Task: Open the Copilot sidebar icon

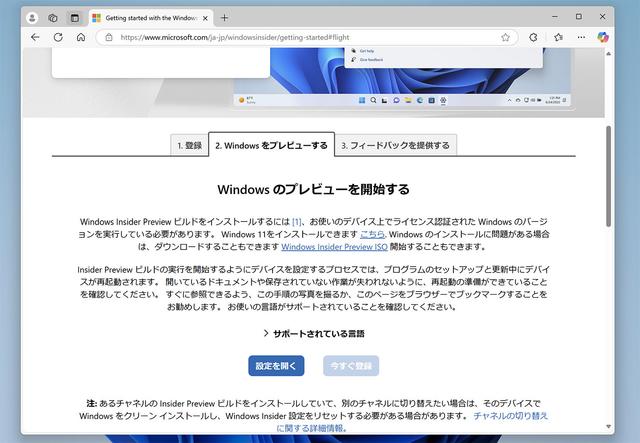Action: [603, 37]
